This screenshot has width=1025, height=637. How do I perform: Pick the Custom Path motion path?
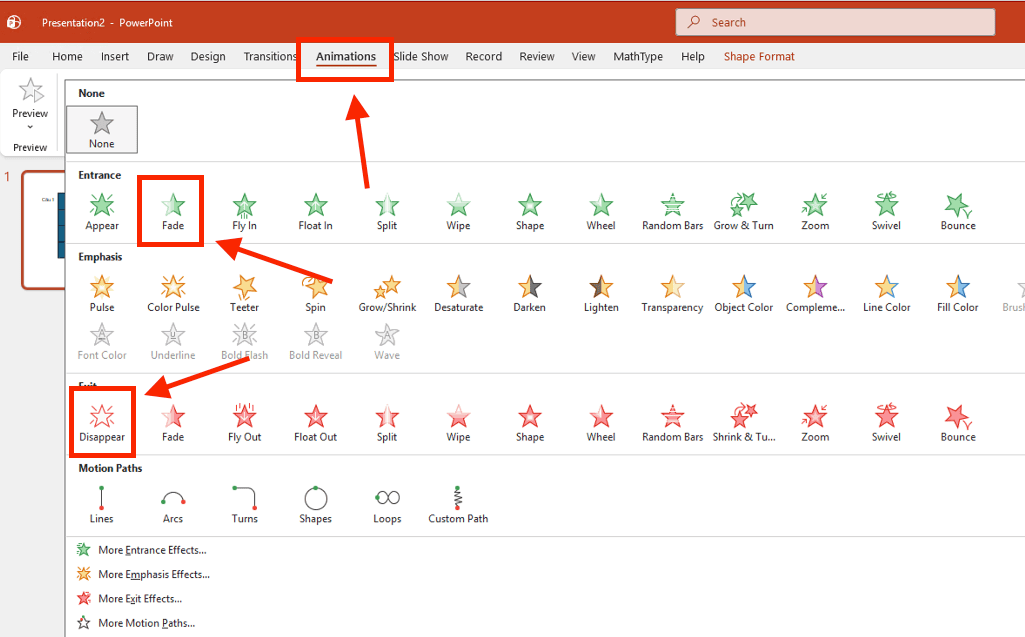[x=458, y=505]
